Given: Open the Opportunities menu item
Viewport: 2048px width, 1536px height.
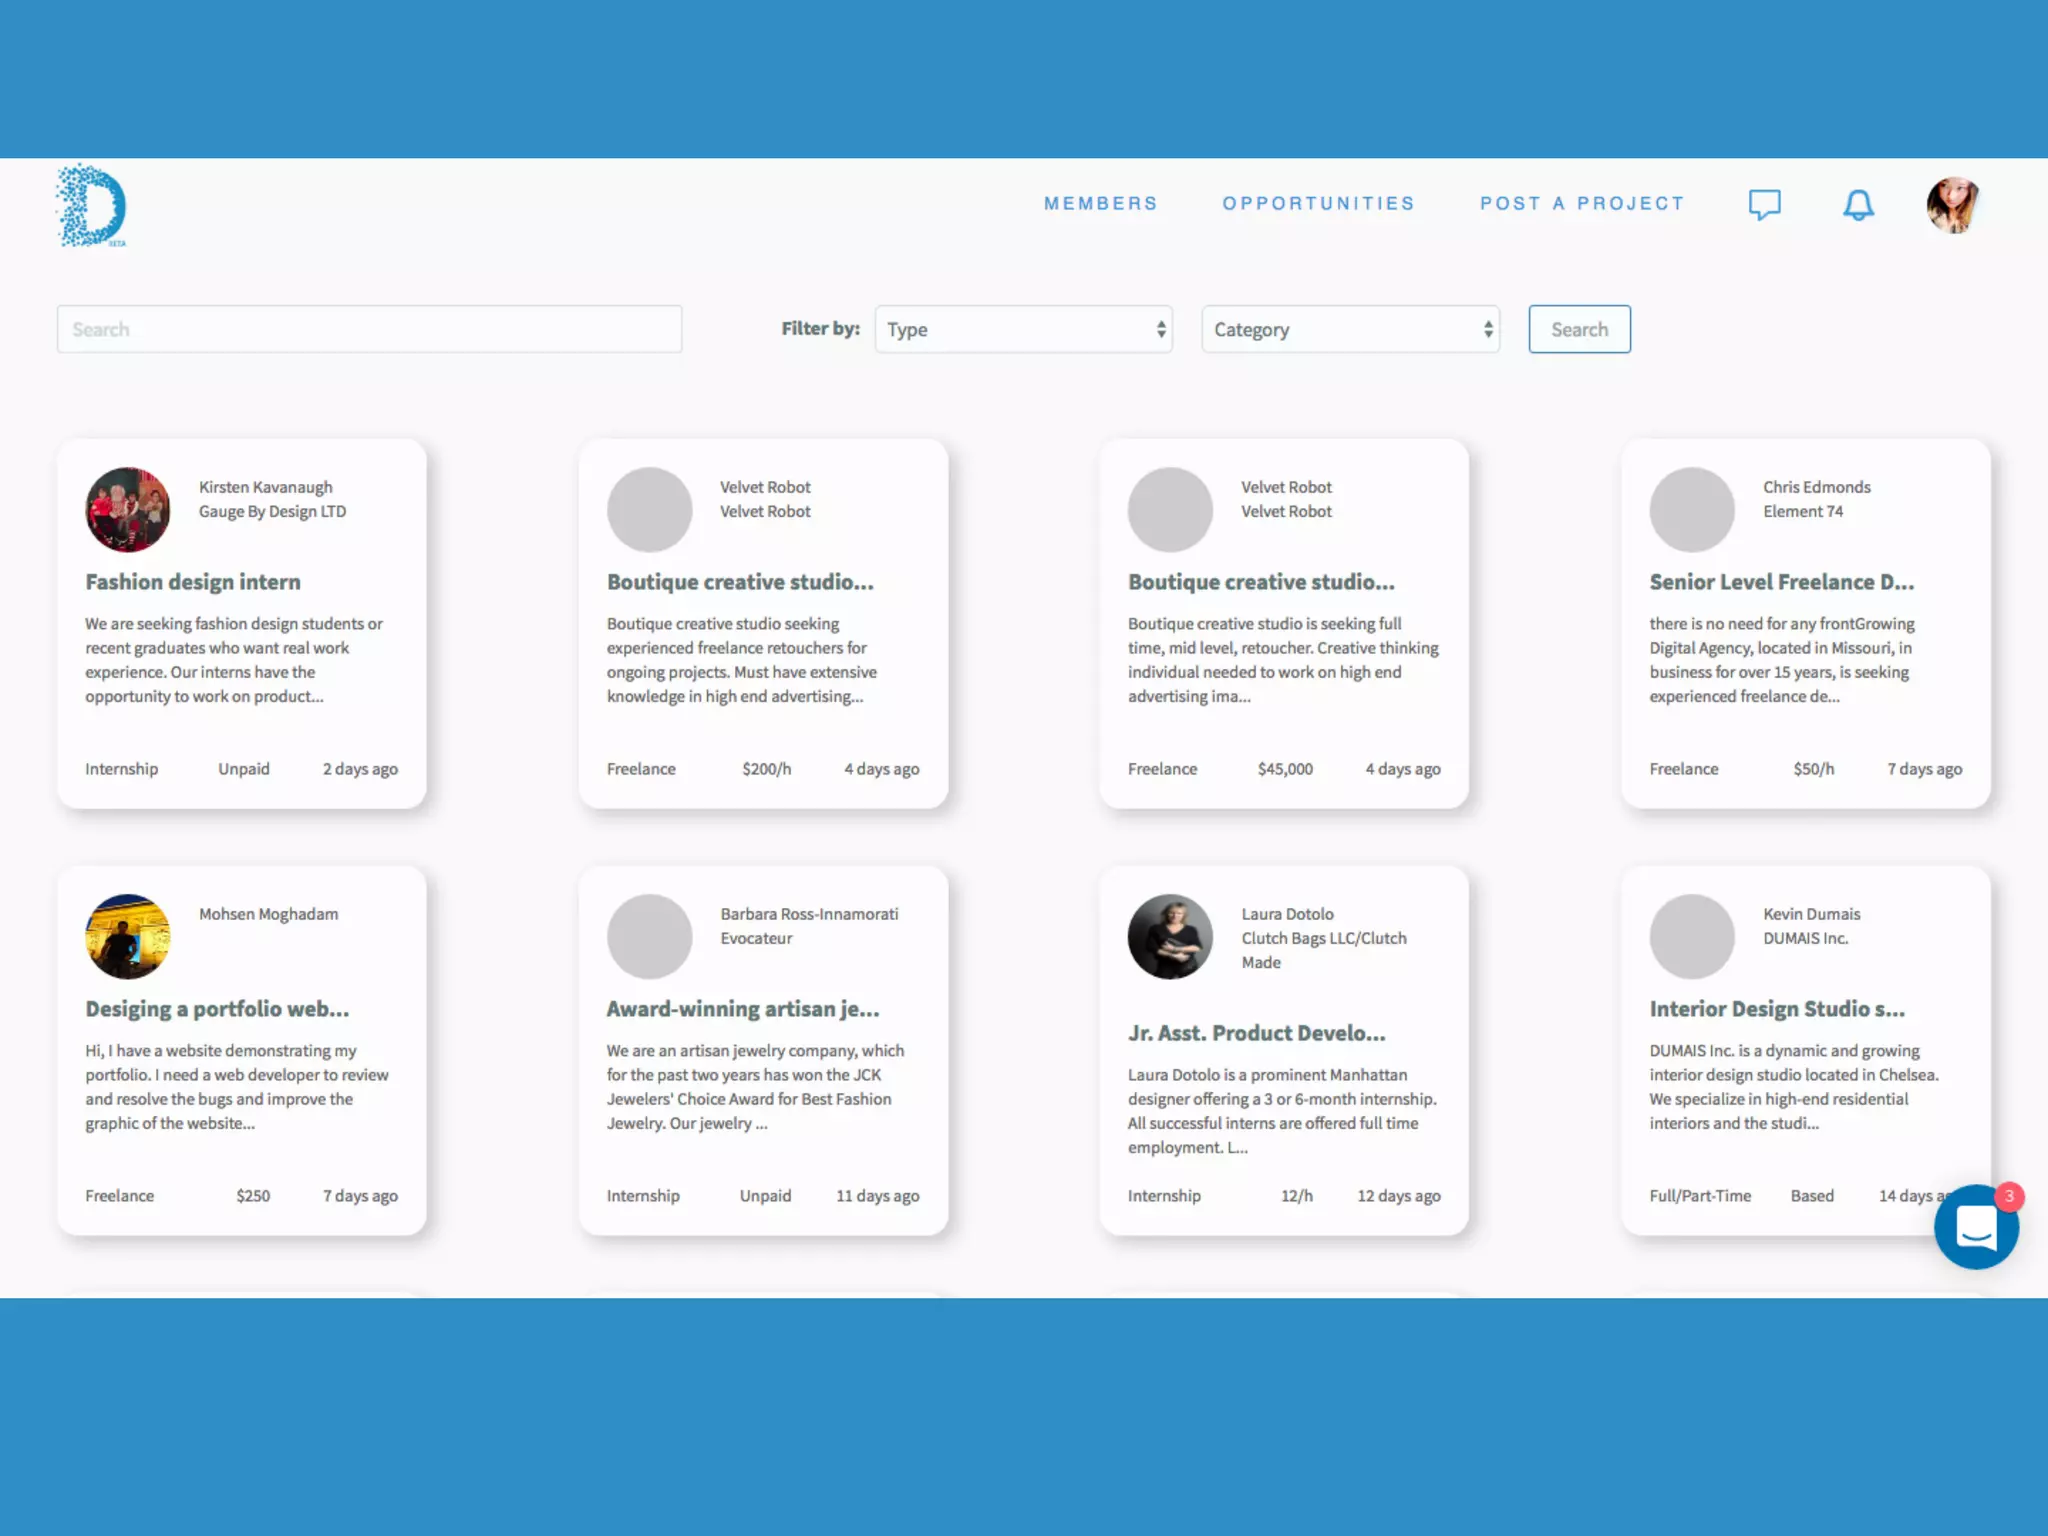Looking at the screenshot, I should 1318,204.
